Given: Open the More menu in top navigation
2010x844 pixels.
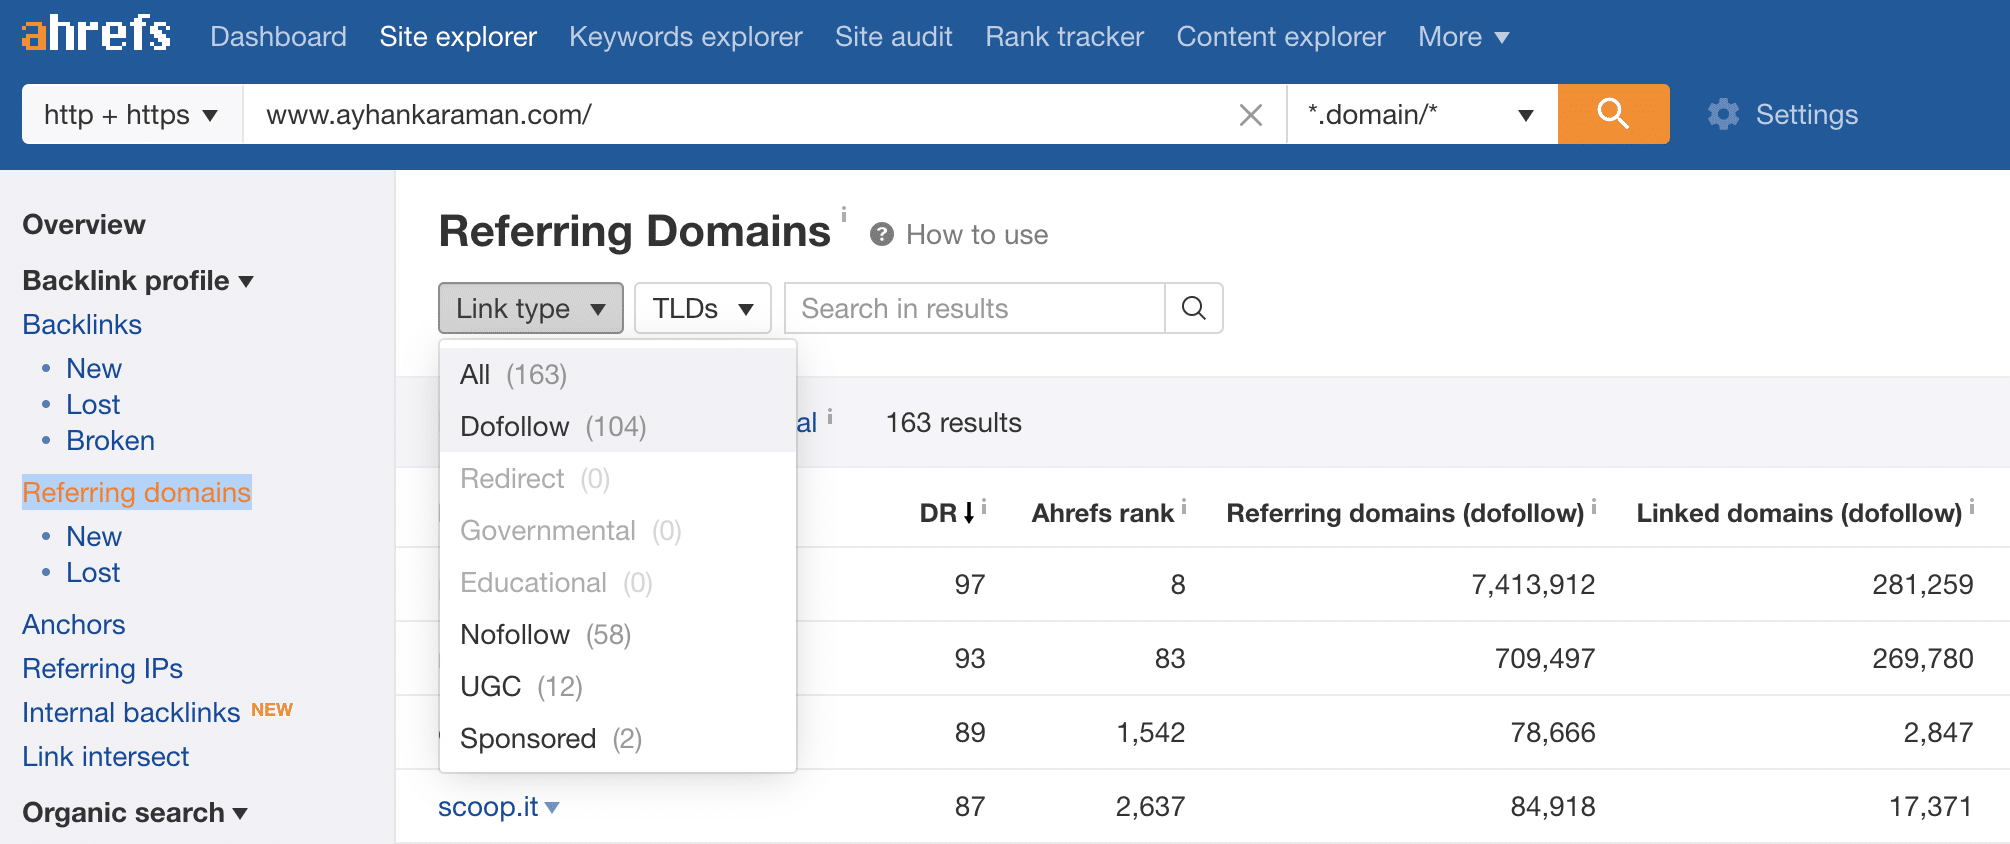Looking at the screenshot, I should [1463, 37].
